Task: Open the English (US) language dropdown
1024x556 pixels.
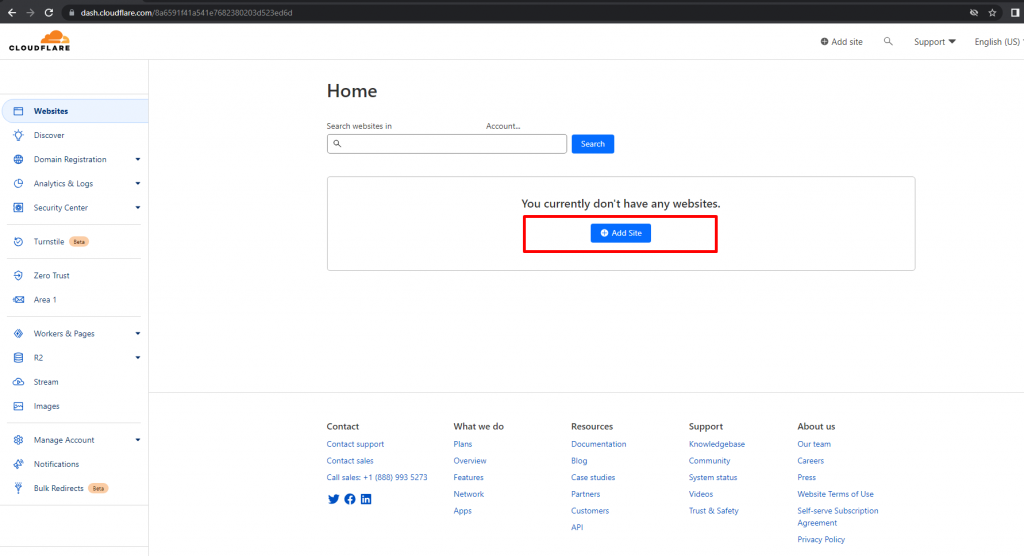Action: coord(999,42)
